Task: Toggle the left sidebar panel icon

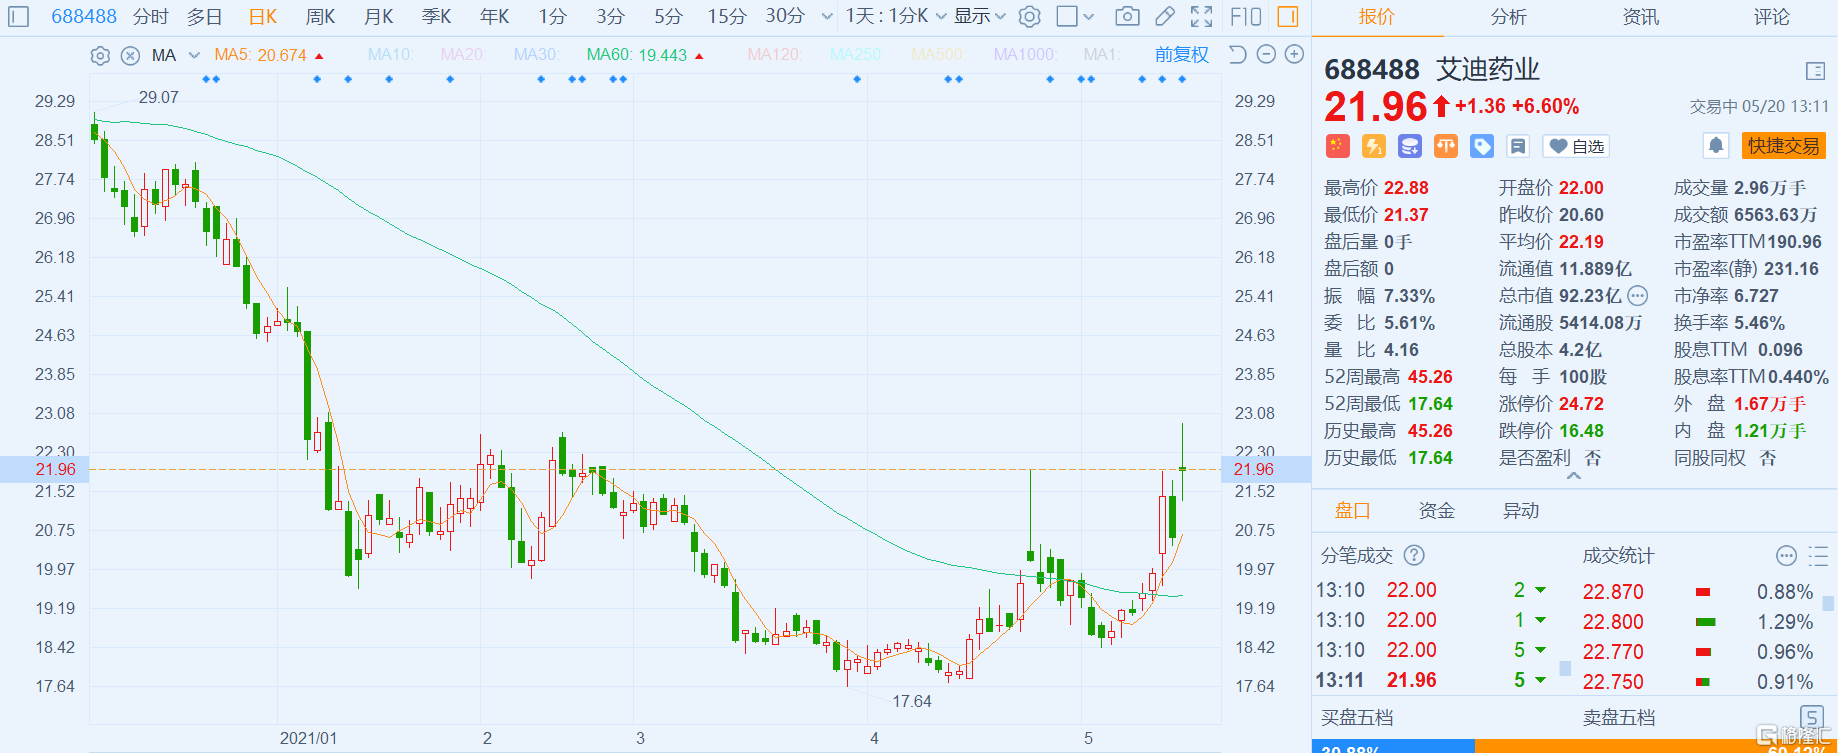Action: click(18, 16)
